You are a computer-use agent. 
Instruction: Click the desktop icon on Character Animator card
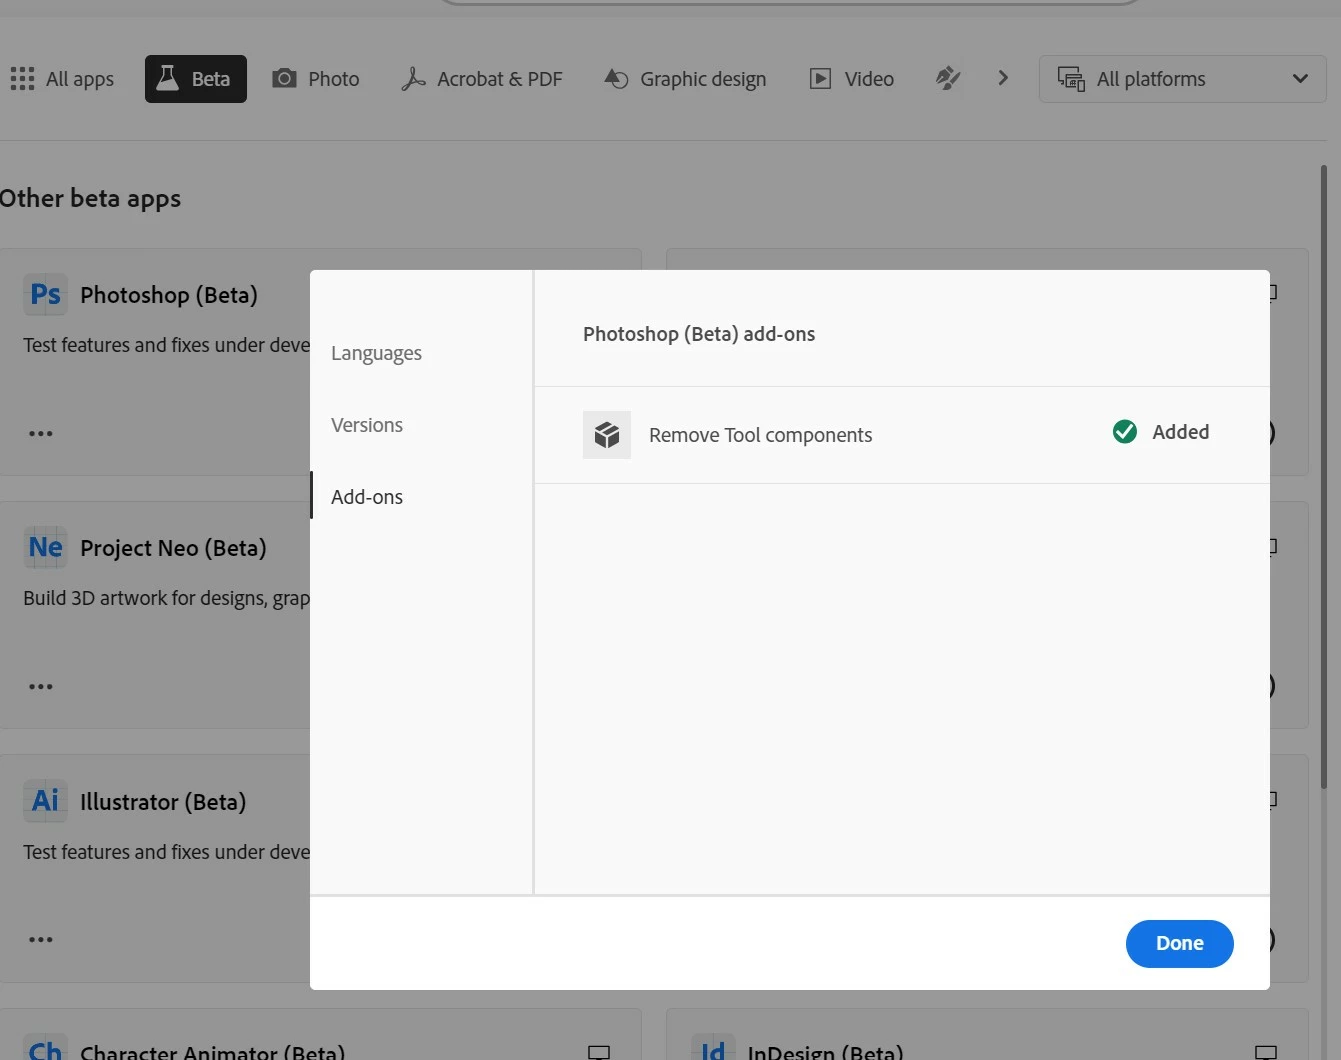tap(599, 1052)
